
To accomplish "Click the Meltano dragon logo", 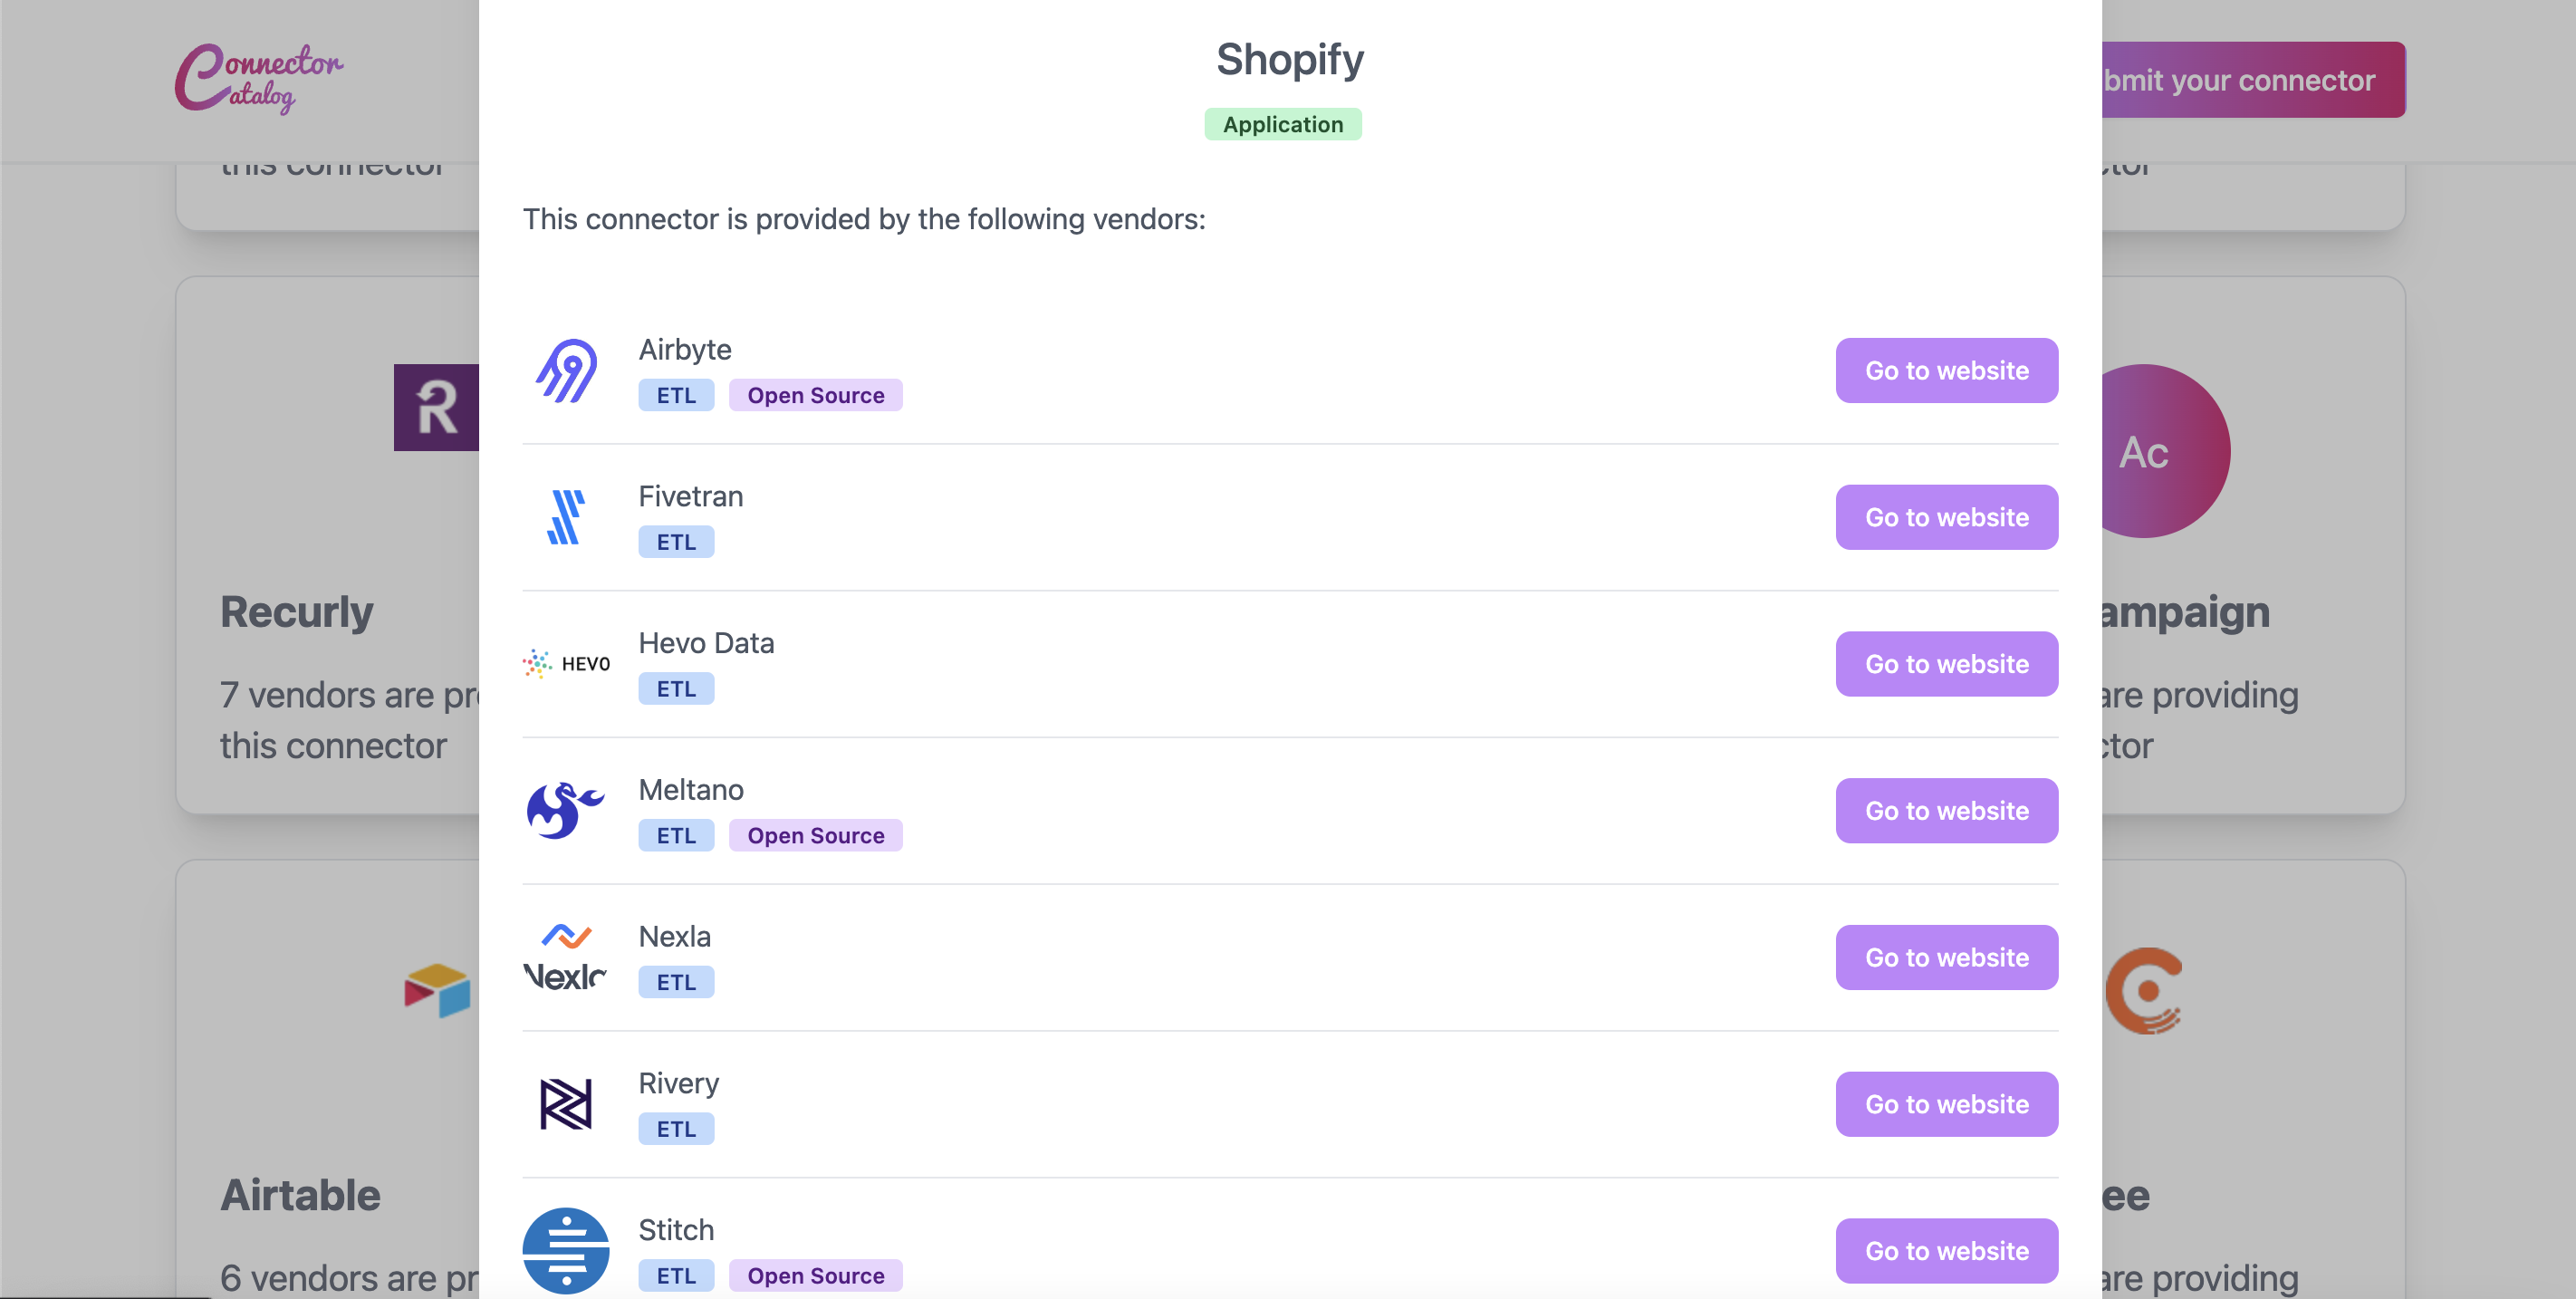I will tap(566, 810).
